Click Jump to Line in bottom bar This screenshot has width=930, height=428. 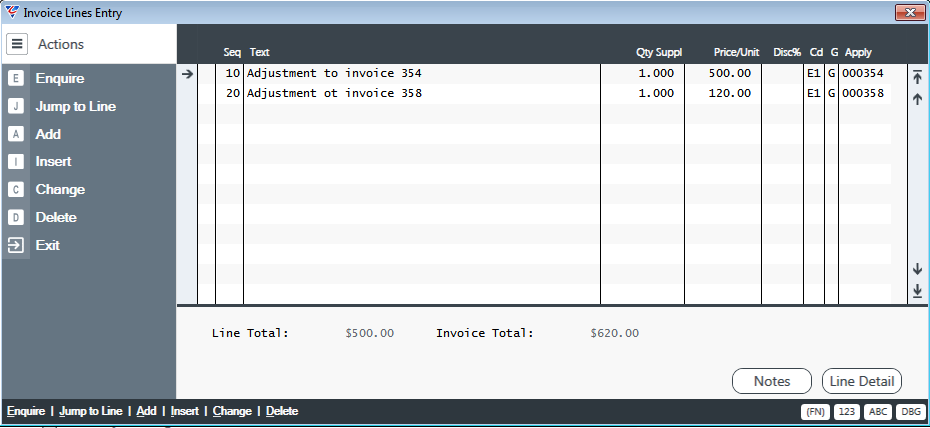pos(91,411)
